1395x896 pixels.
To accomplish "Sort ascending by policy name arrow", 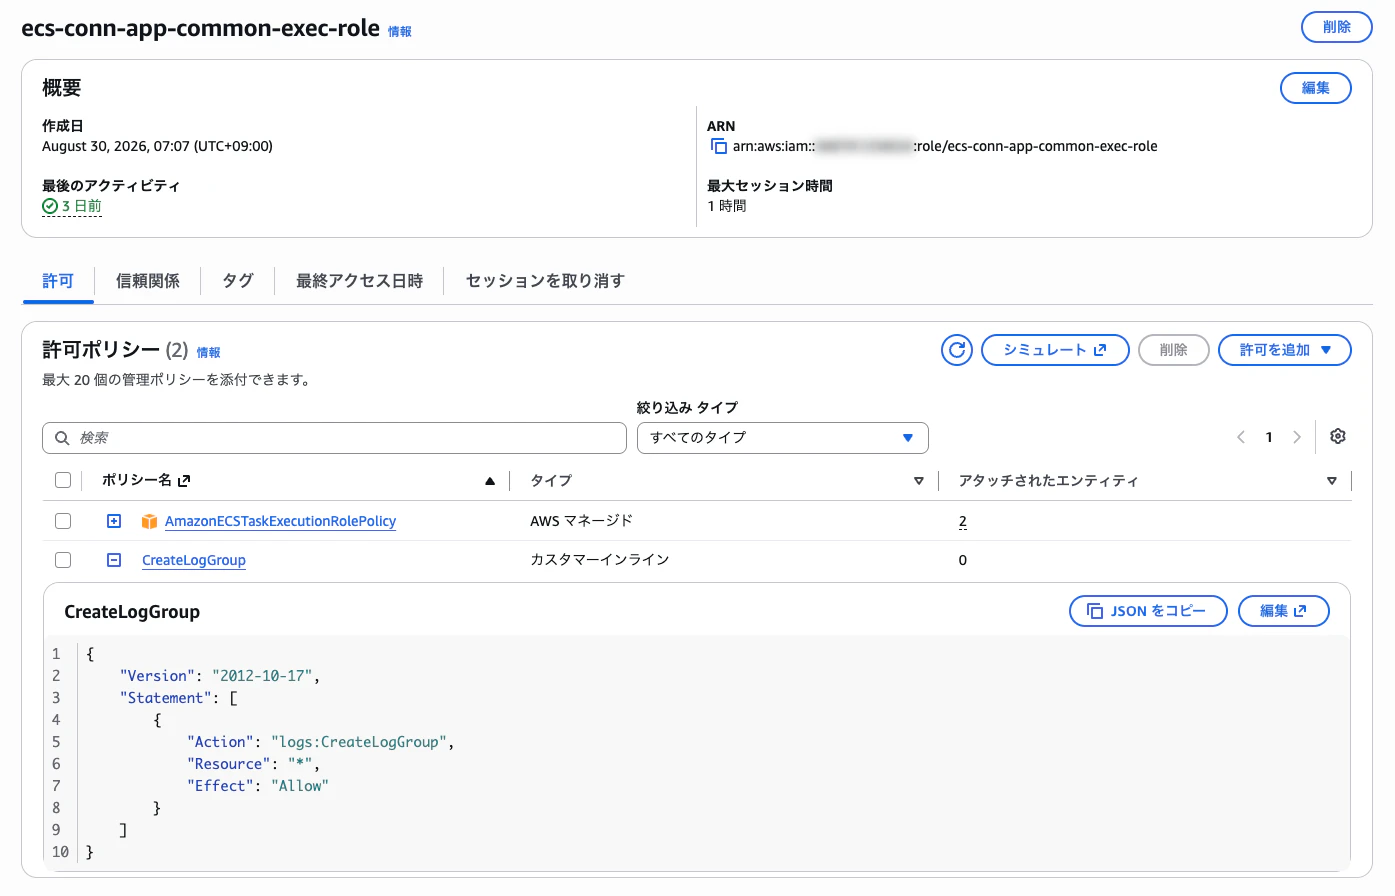I will click(x=490, y=481).
